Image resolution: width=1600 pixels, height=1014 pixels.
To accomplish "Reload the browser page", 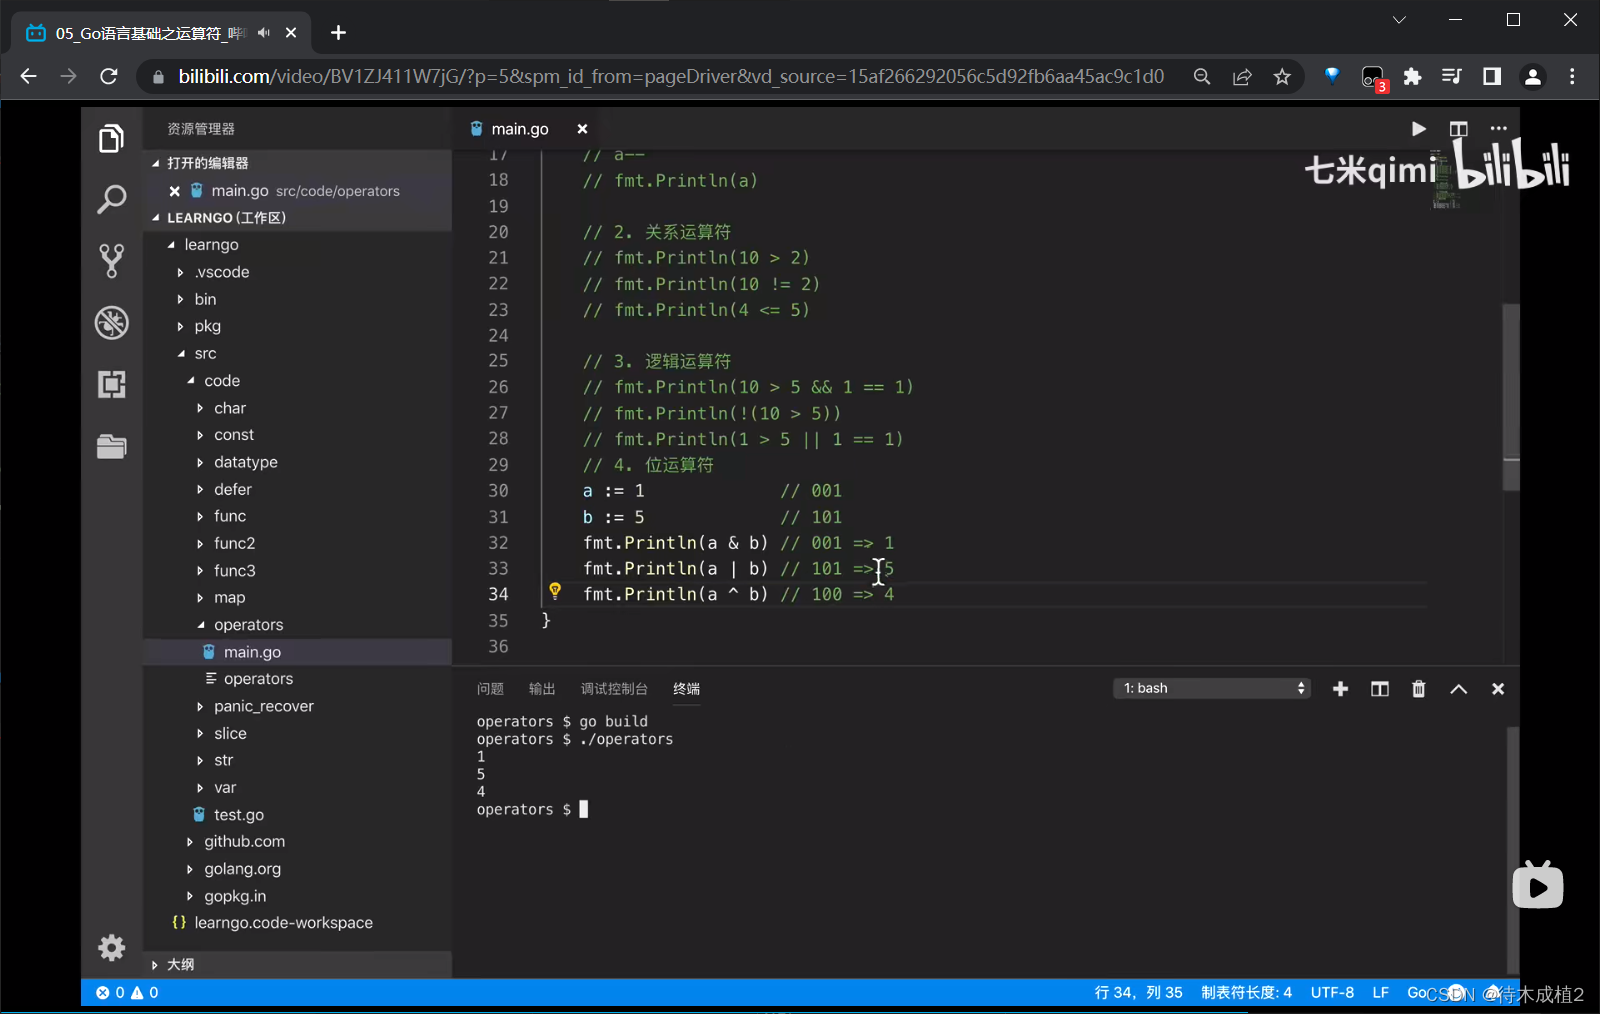I will pos(109,76).
